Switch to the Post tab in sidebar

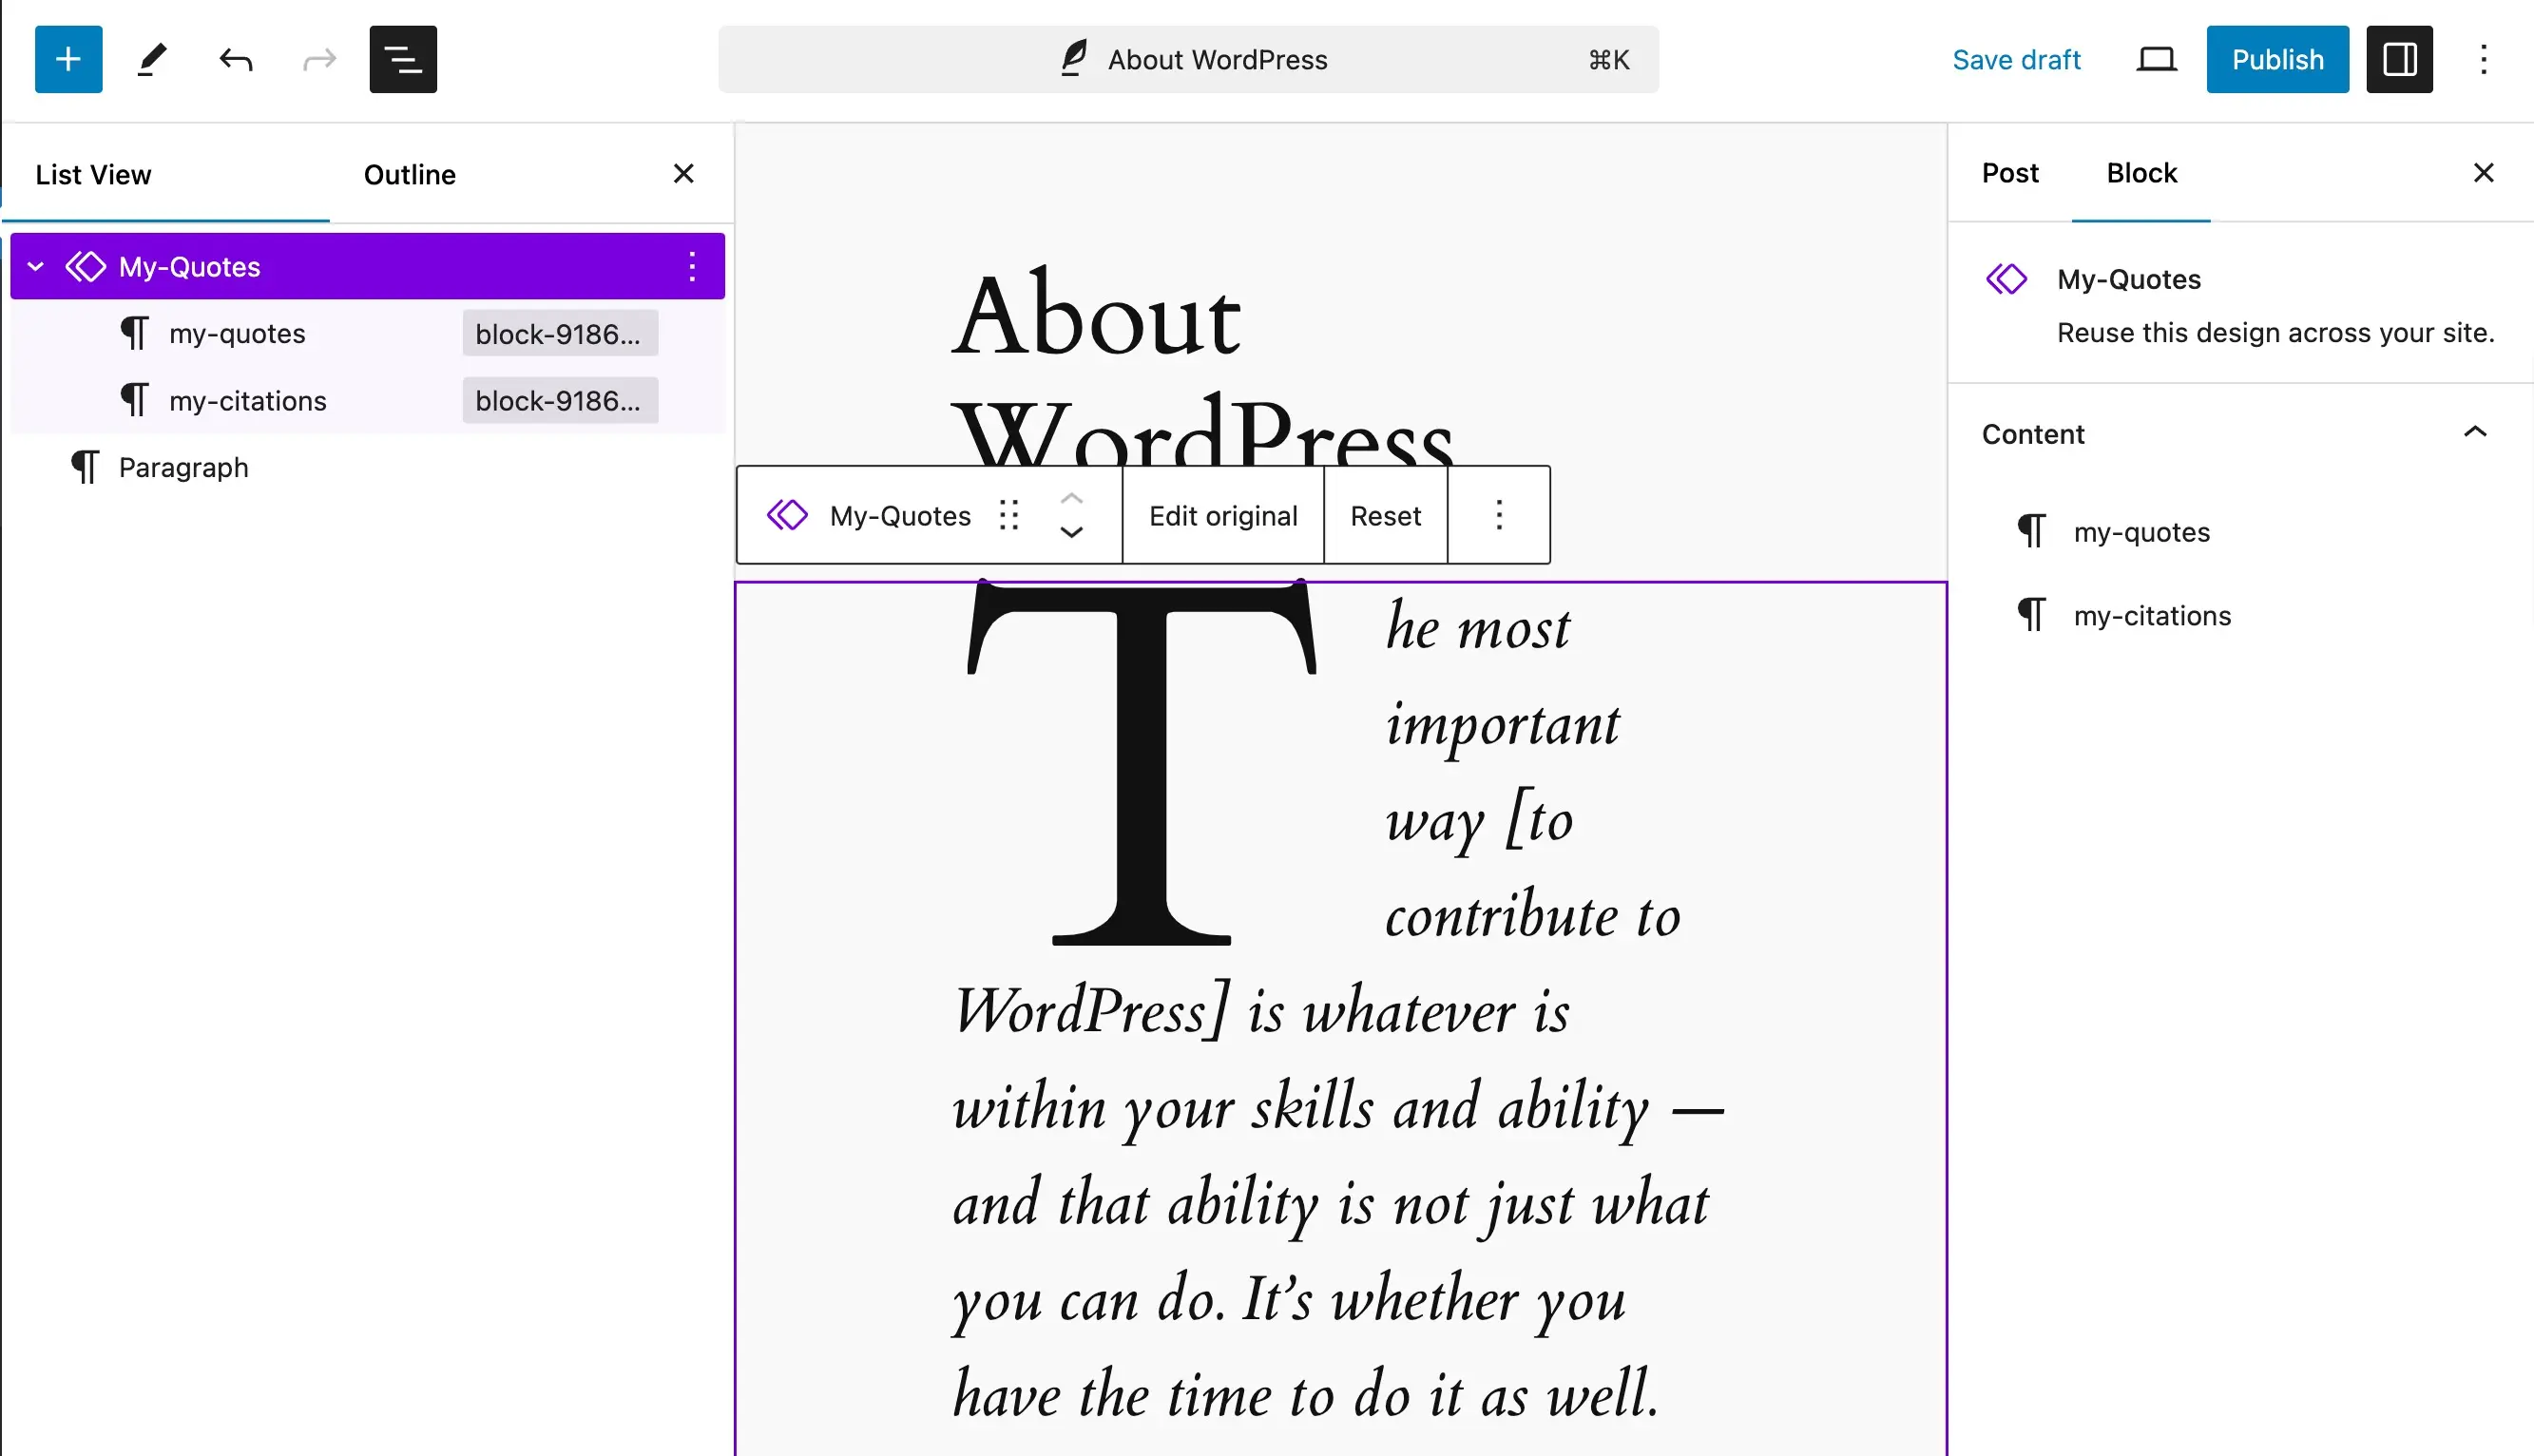(x=2008, y=172)
